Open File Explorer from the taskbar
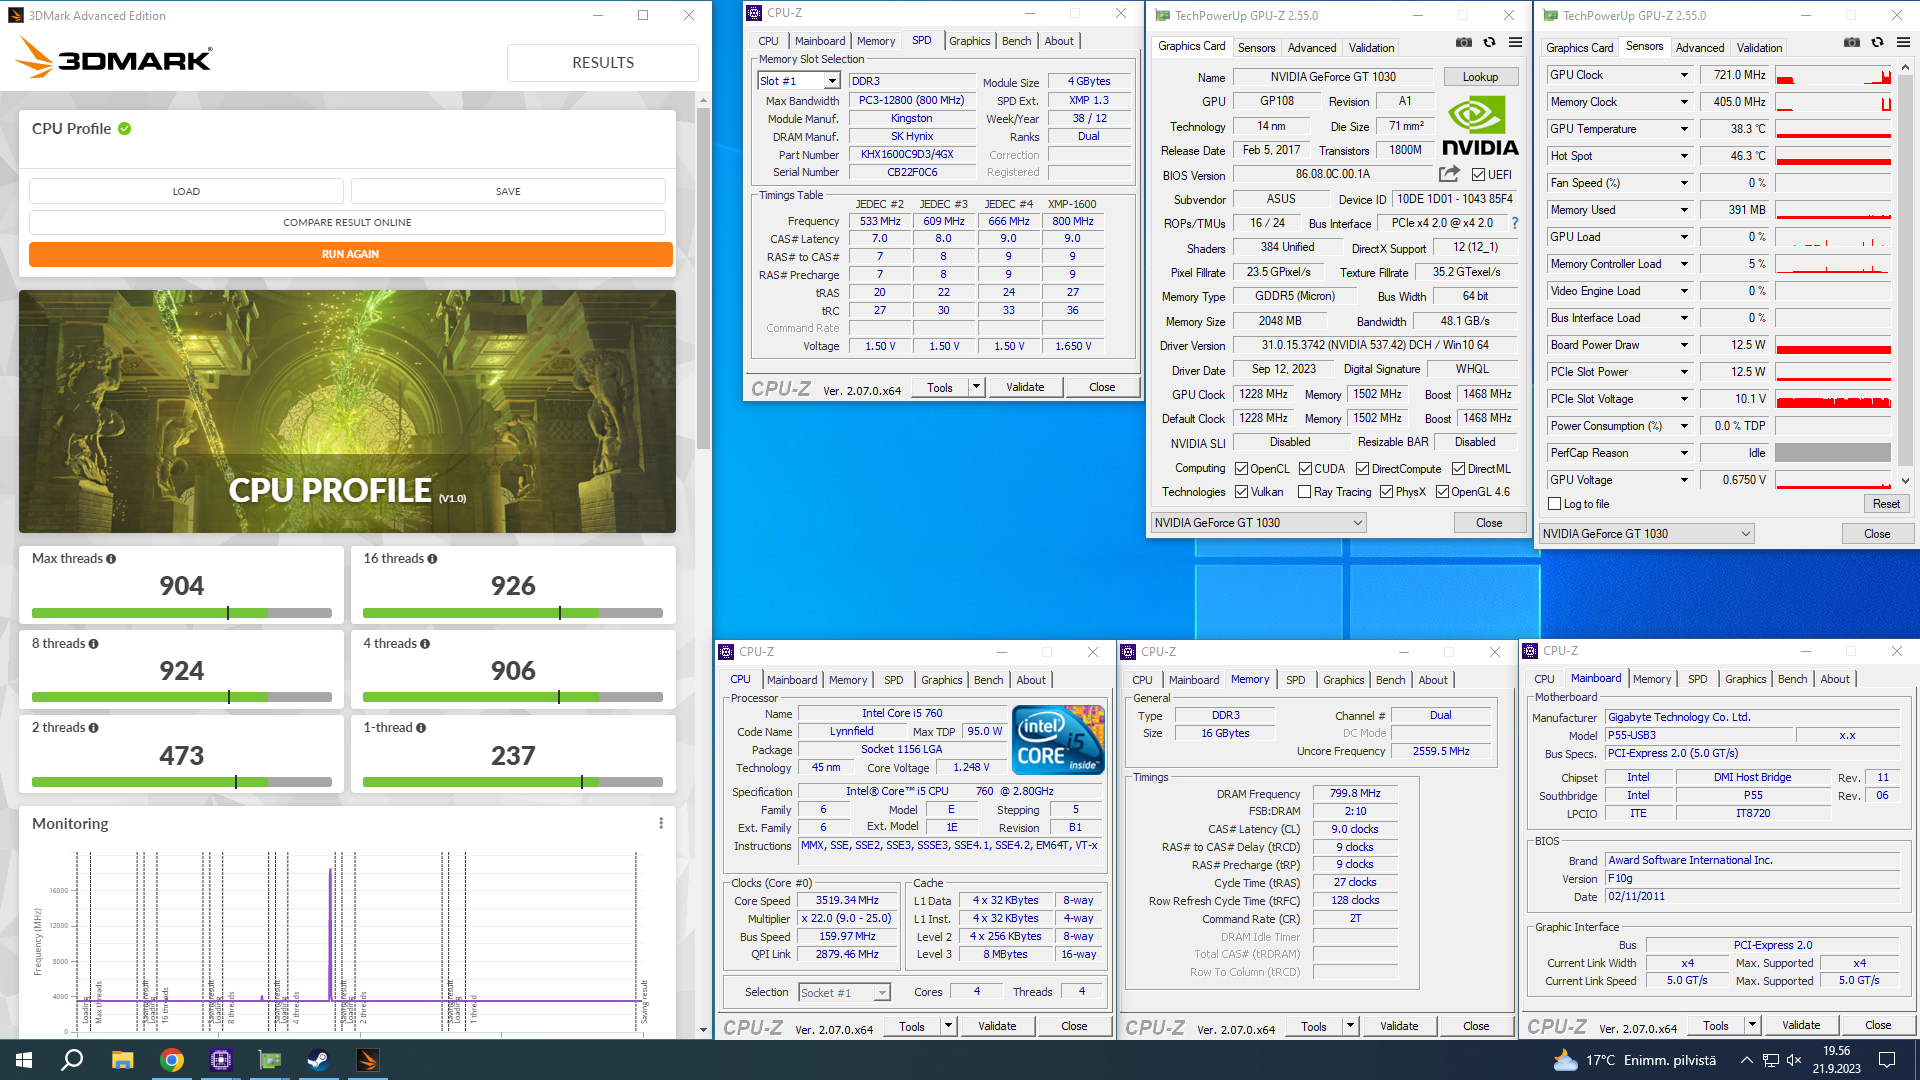The height and width of the screenshot is (1080, 1920). [x=122, y=1060]
